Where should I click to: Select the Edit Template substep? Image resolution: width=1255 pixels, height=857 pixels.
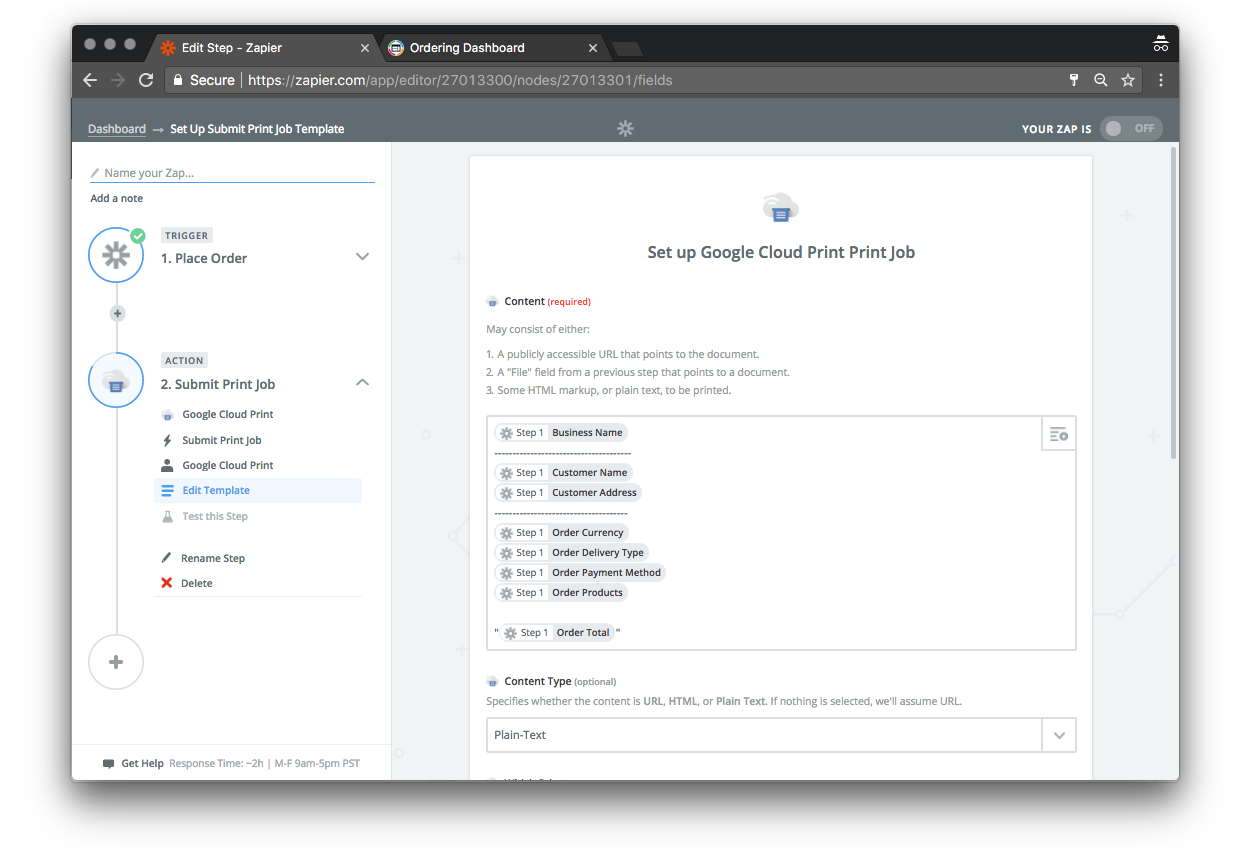[258, 490]
